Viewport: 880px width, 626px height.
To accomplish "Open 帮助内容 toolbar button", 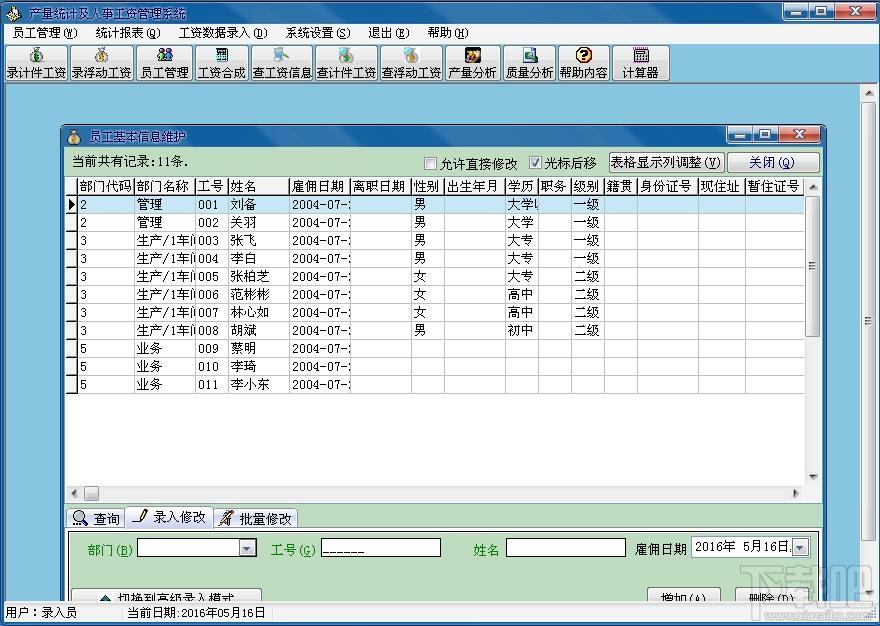I will (x=584, y=63).
